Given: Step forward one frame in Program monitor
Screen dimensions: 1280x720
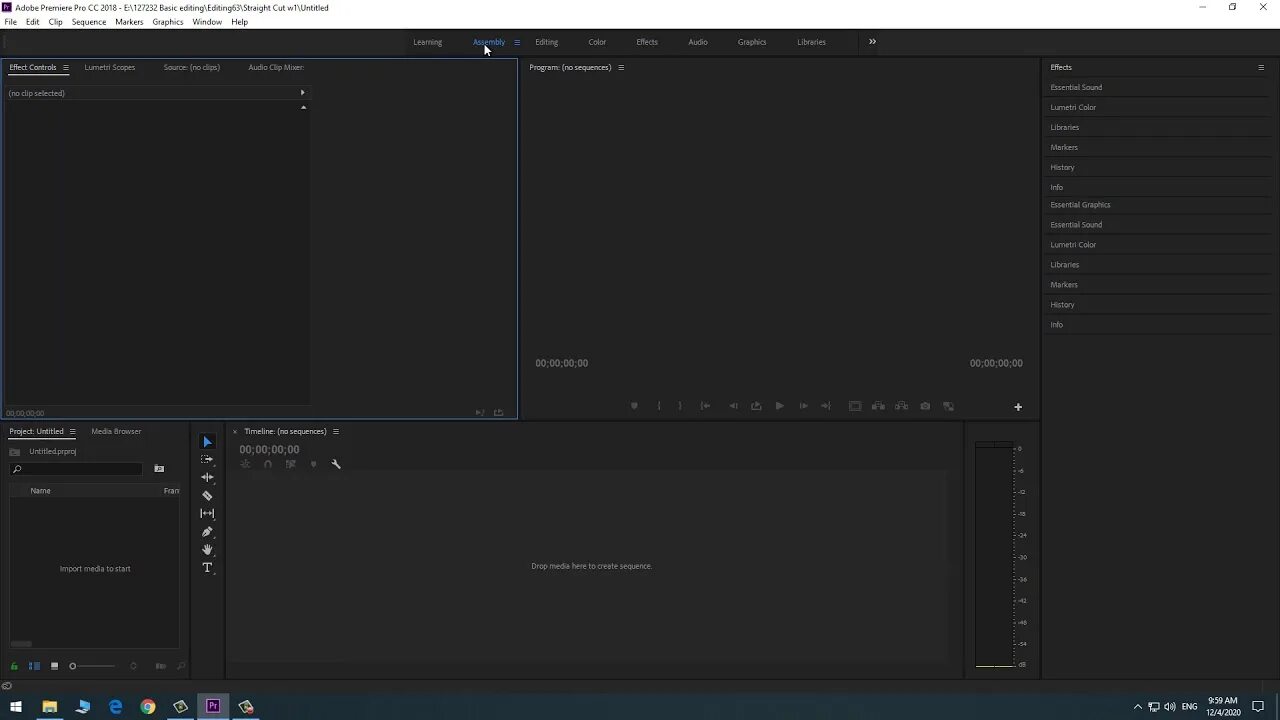Looking at the screenshot, I should pyautogui.click(x=803, y=406).
